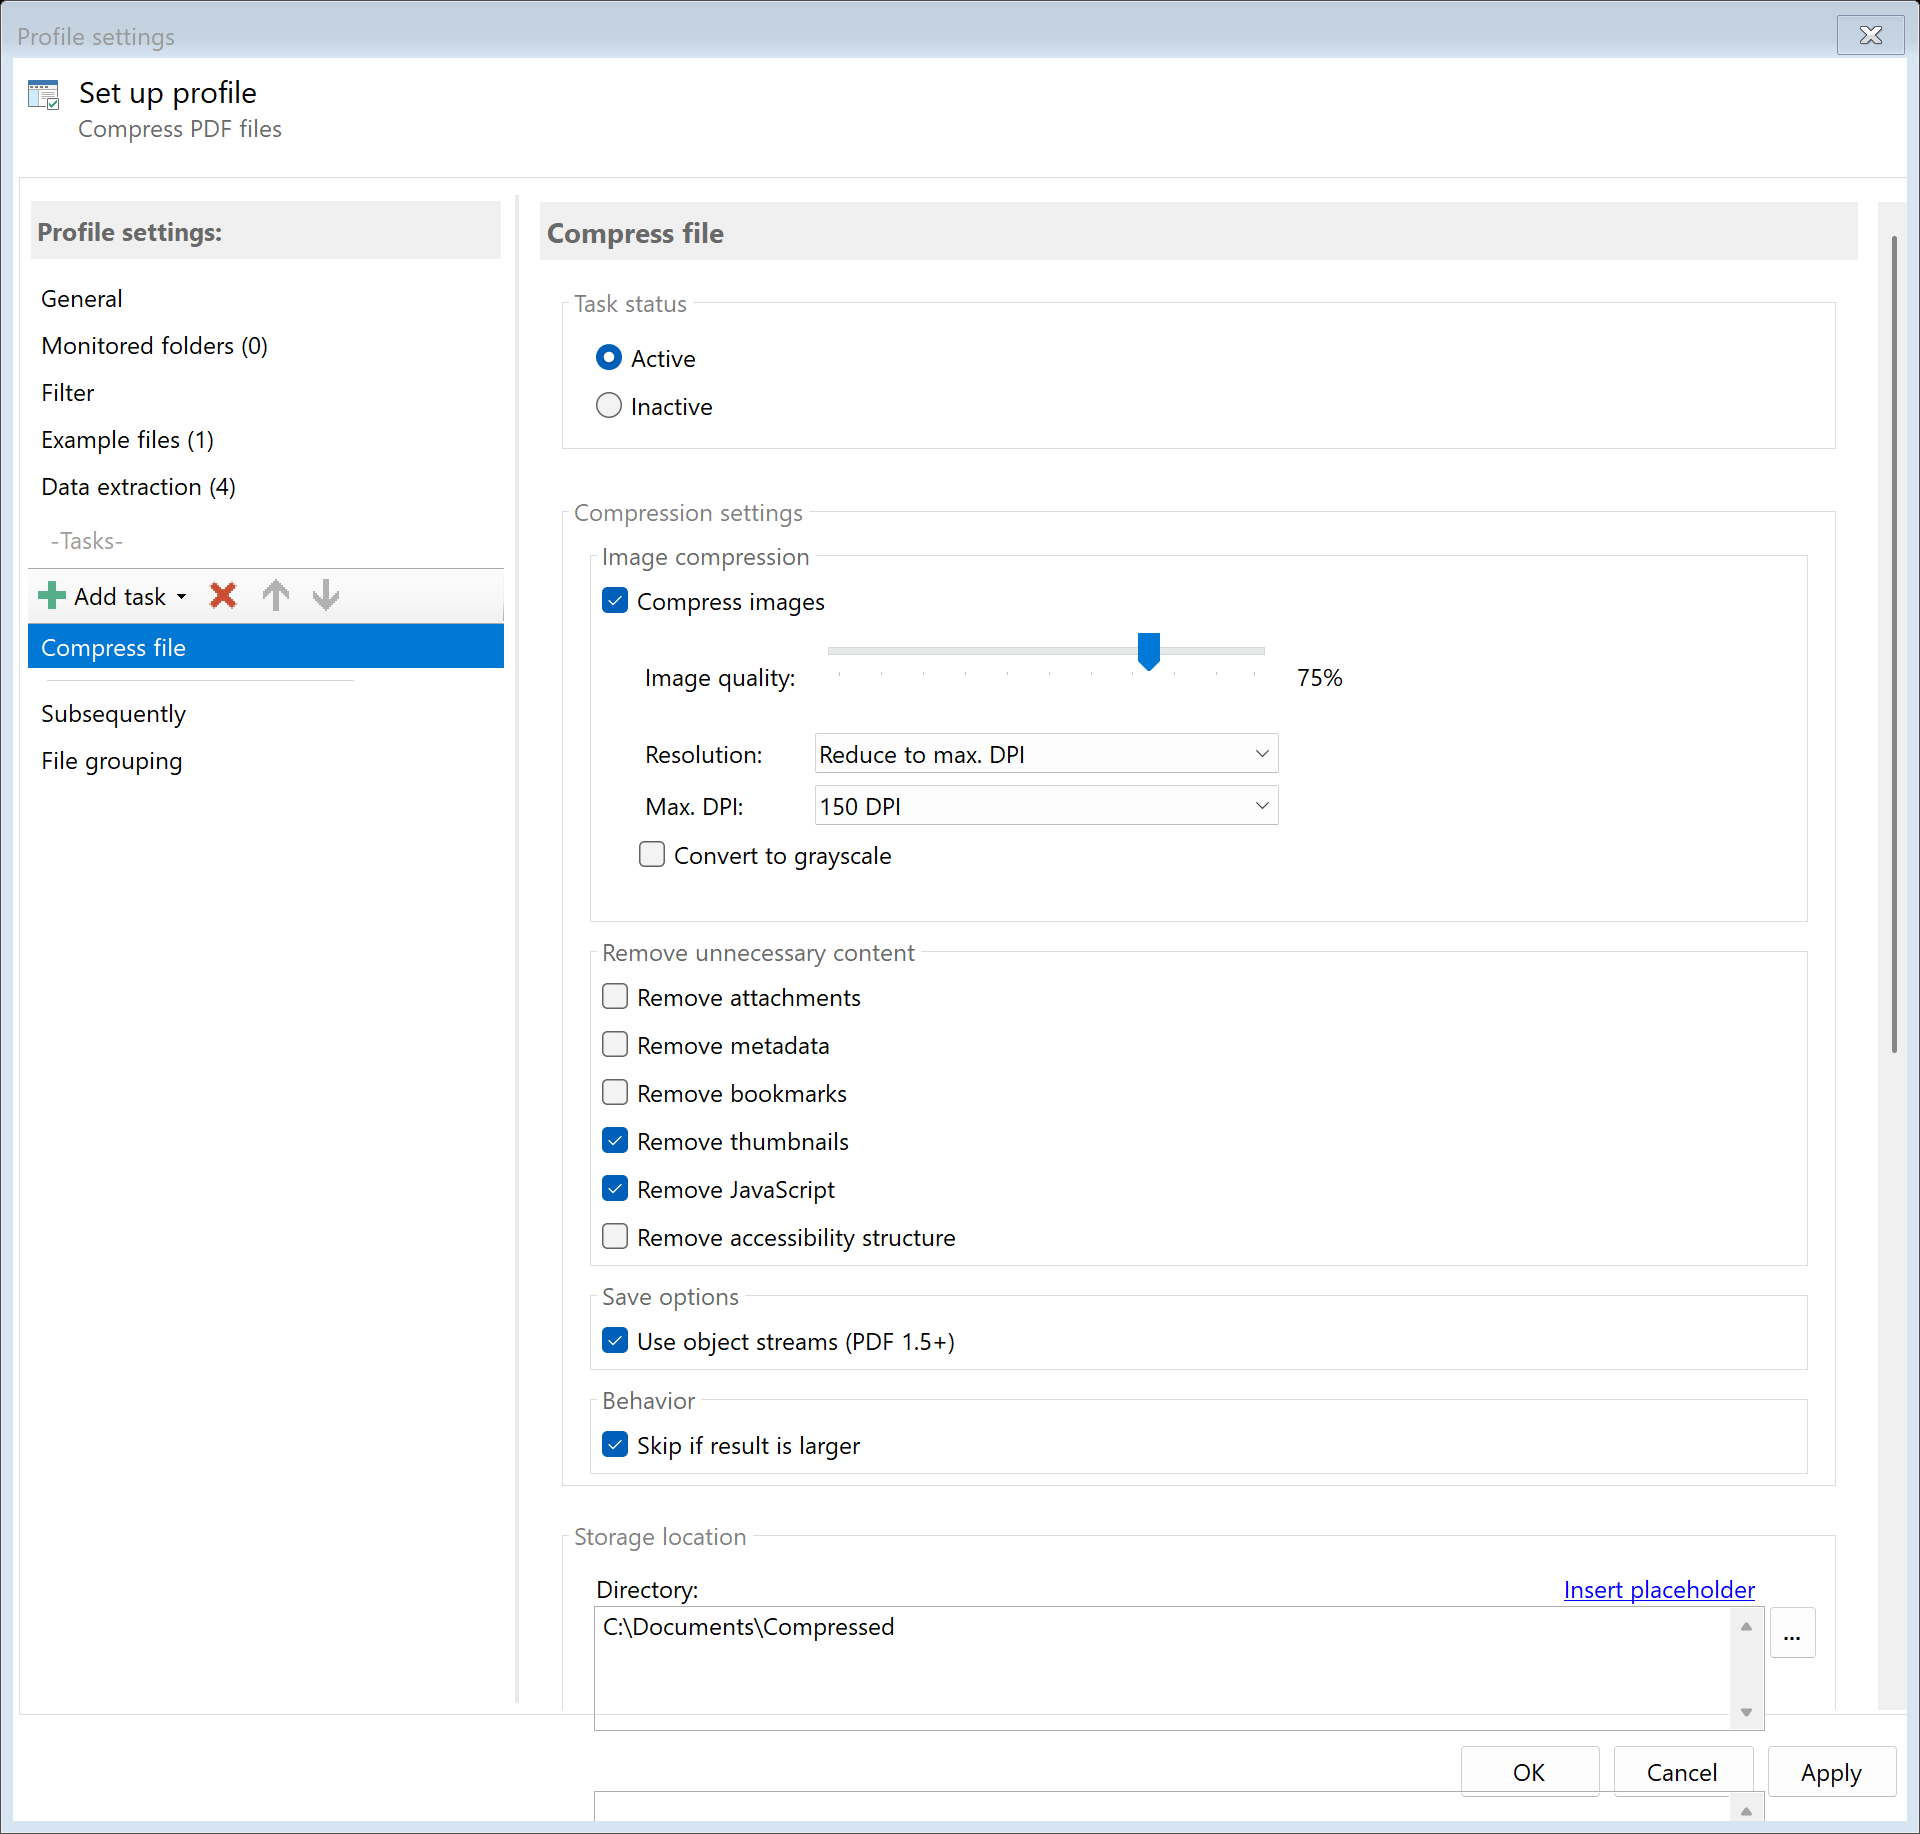Image resolution: width=1920 pixels, height=1834 pixels.
Task: Select the Inactive task status radio button
Action: 608,406
